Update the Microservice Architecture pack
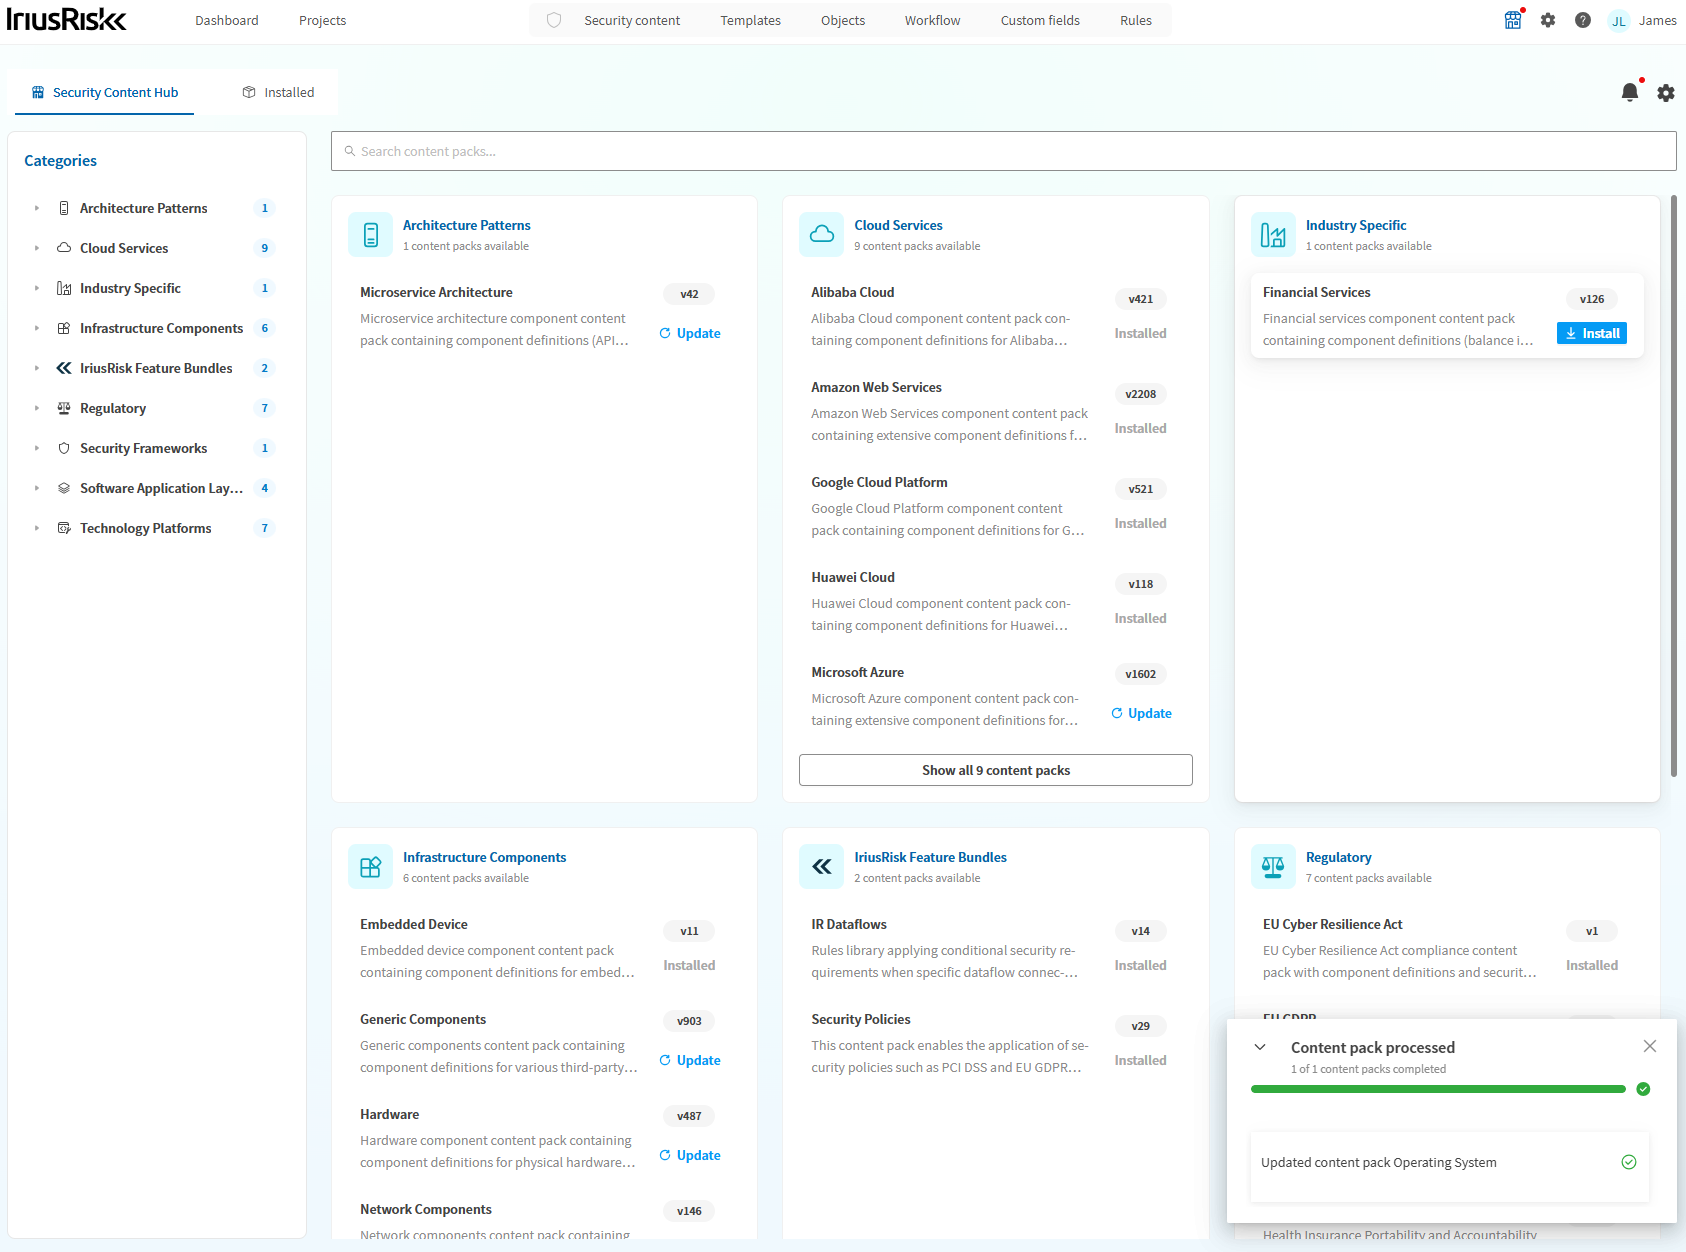The image size is (1686, 1252). click(x=690, y=333)
